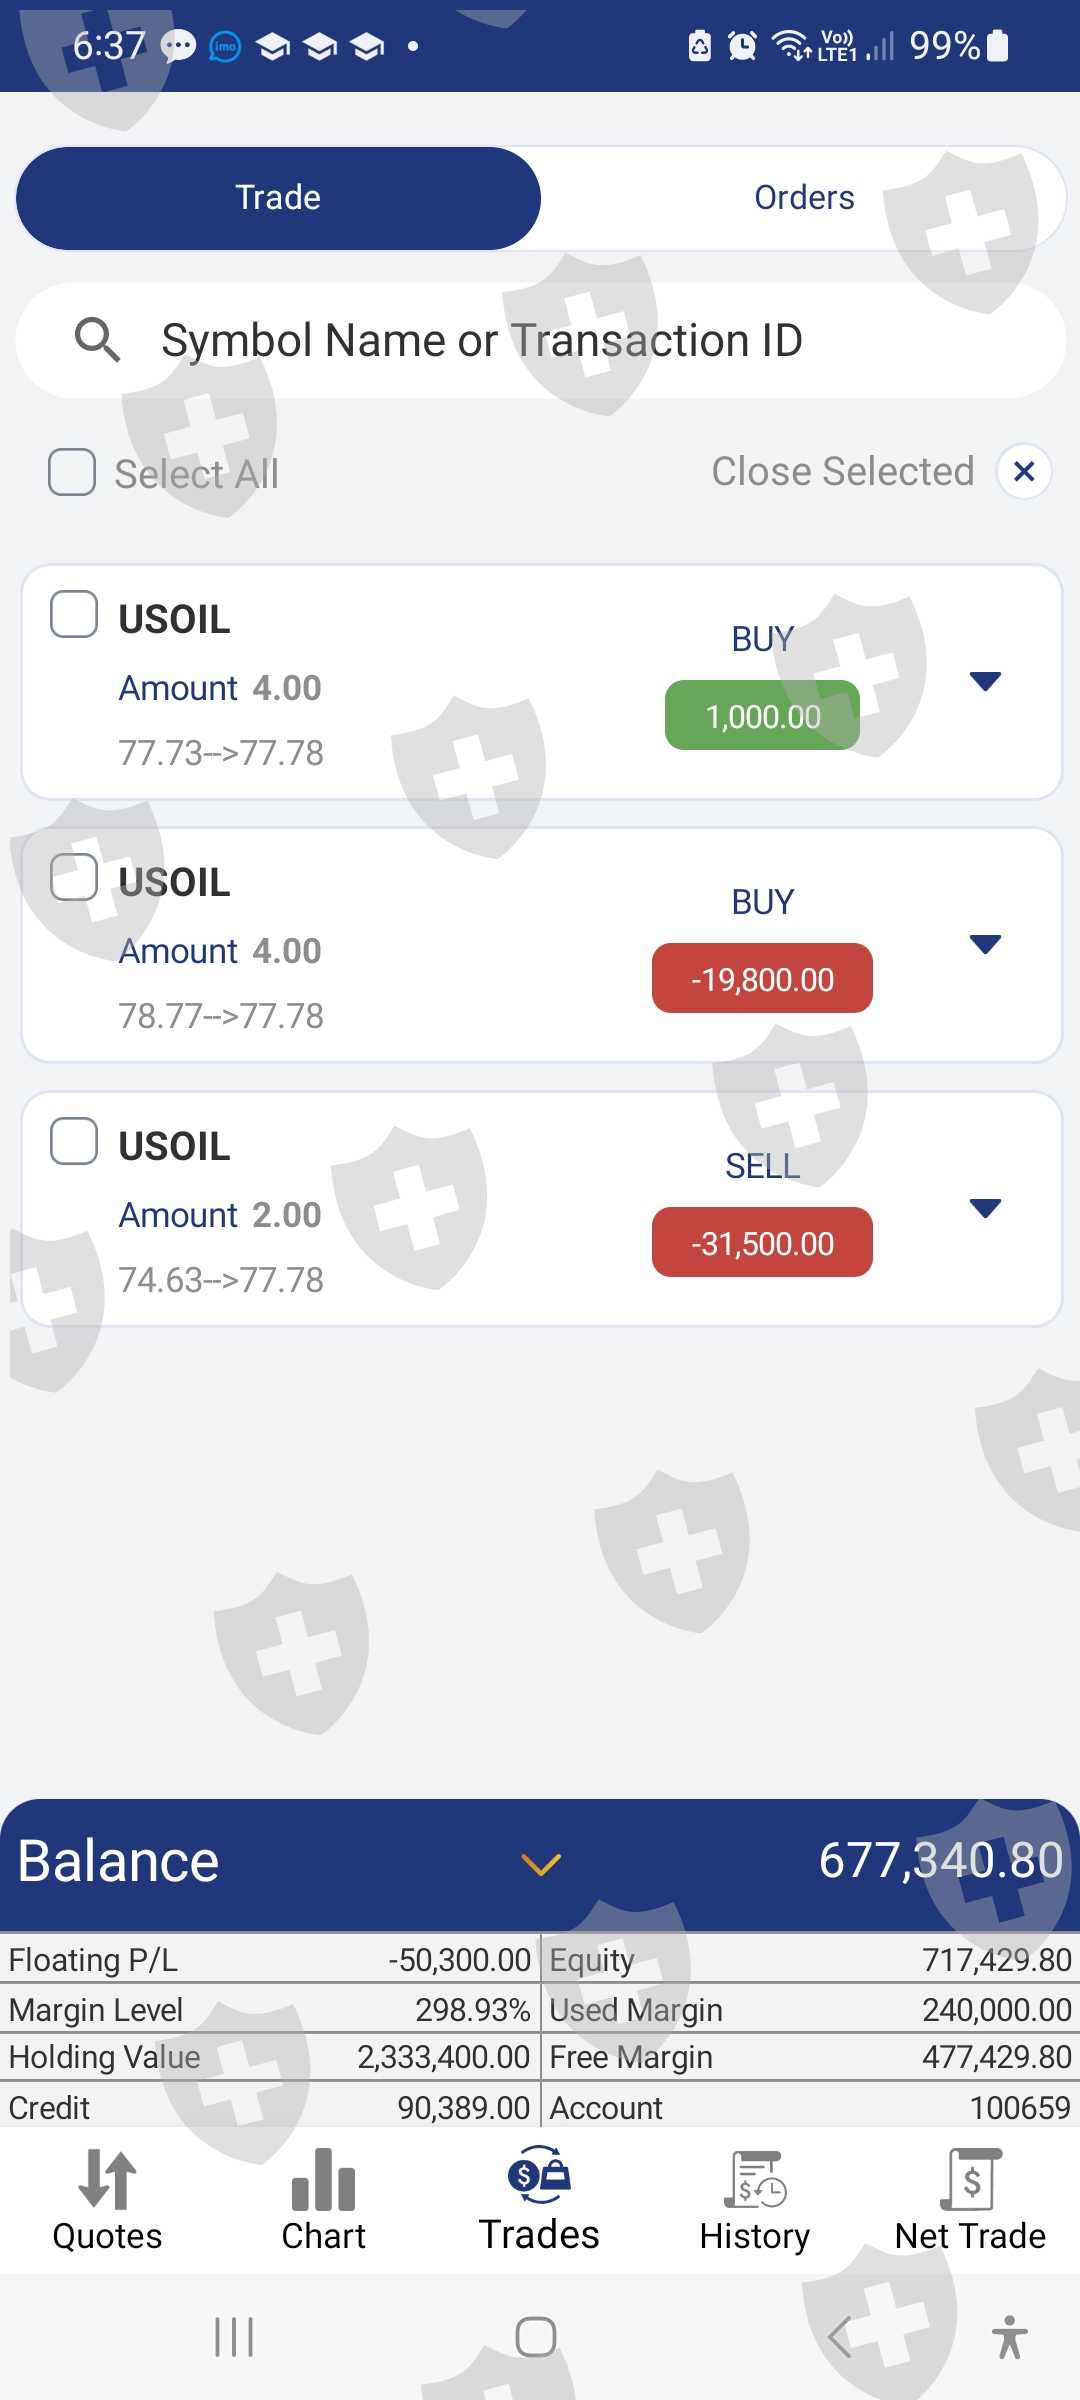Open the Quotes arrows icon
This screenshot has height=2400, width=1080.
tap(107, 2180)
